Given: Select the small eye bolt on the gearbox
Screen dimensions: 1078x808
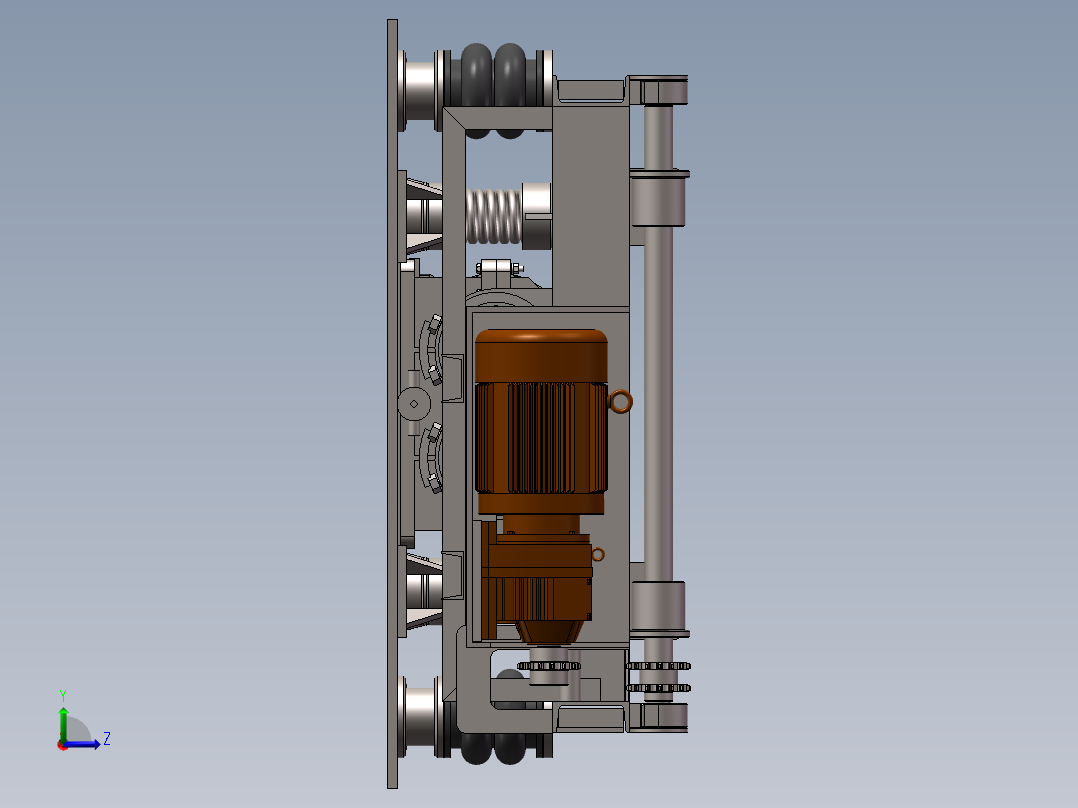Looking at the screenshot, I should pos(597,554).
